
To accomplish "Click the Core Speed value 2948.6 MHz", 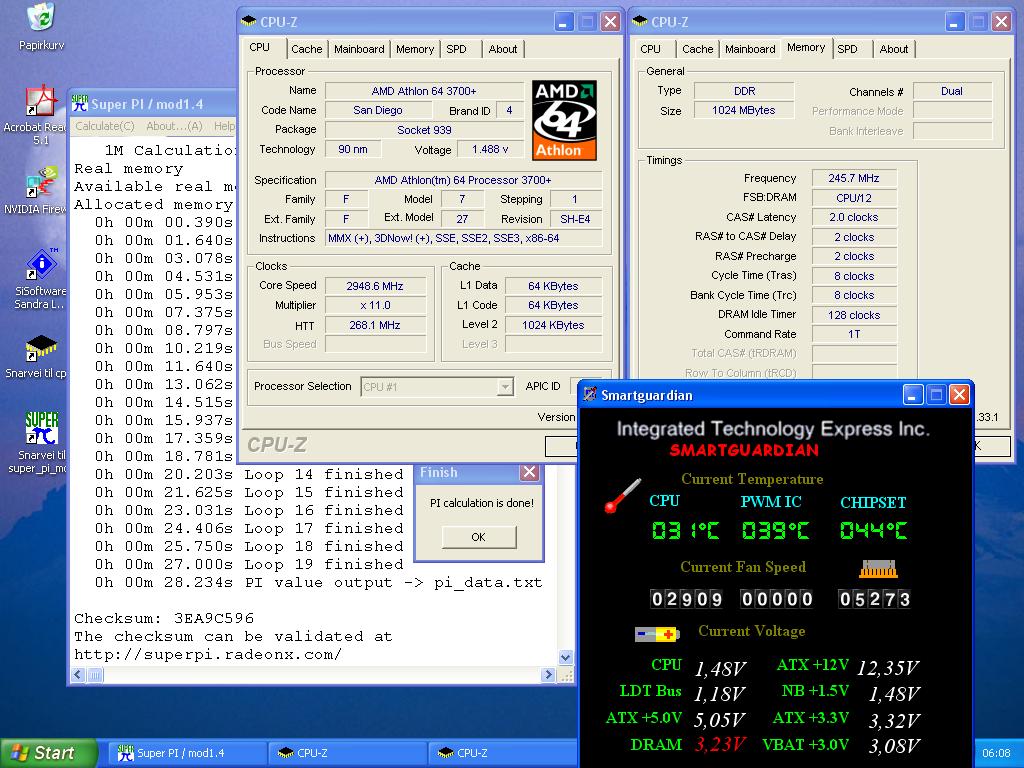I will click(375, 286).
